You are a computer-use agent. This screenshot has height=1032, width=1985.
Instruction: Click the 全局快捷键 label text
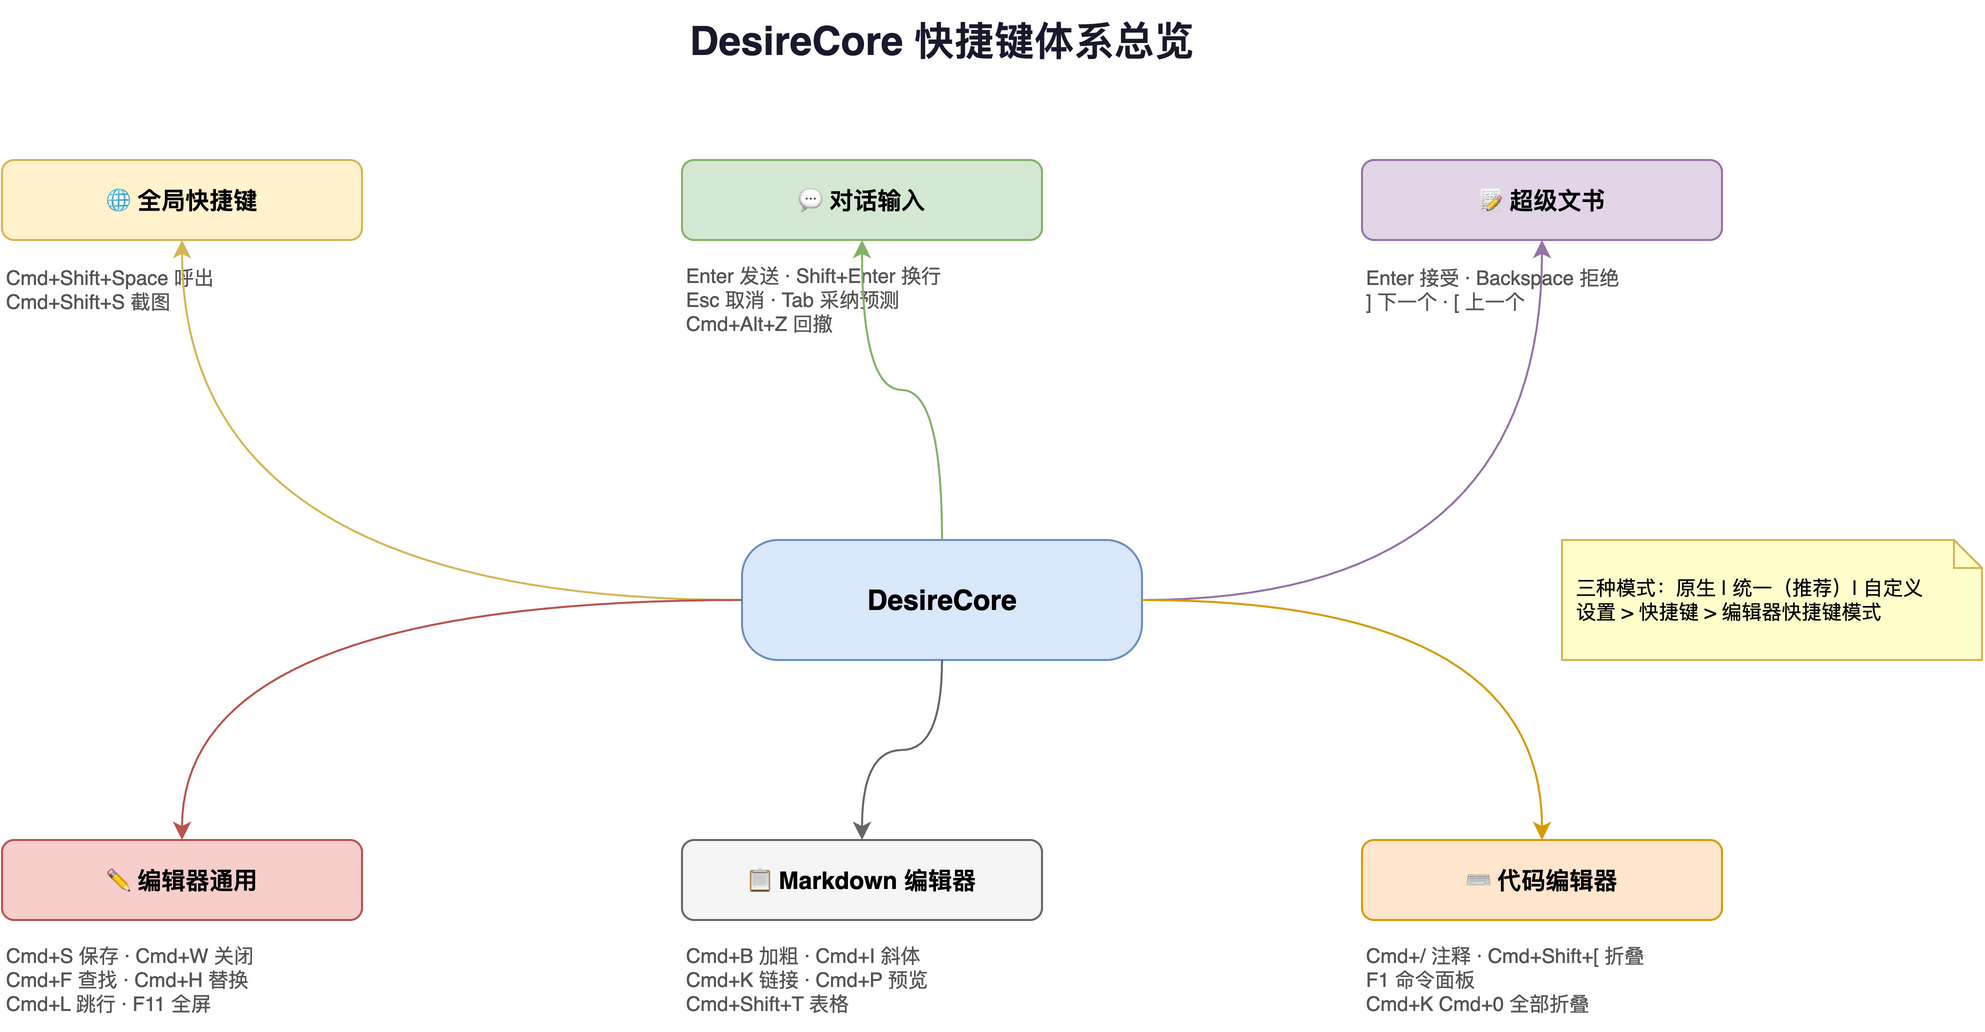197,200
